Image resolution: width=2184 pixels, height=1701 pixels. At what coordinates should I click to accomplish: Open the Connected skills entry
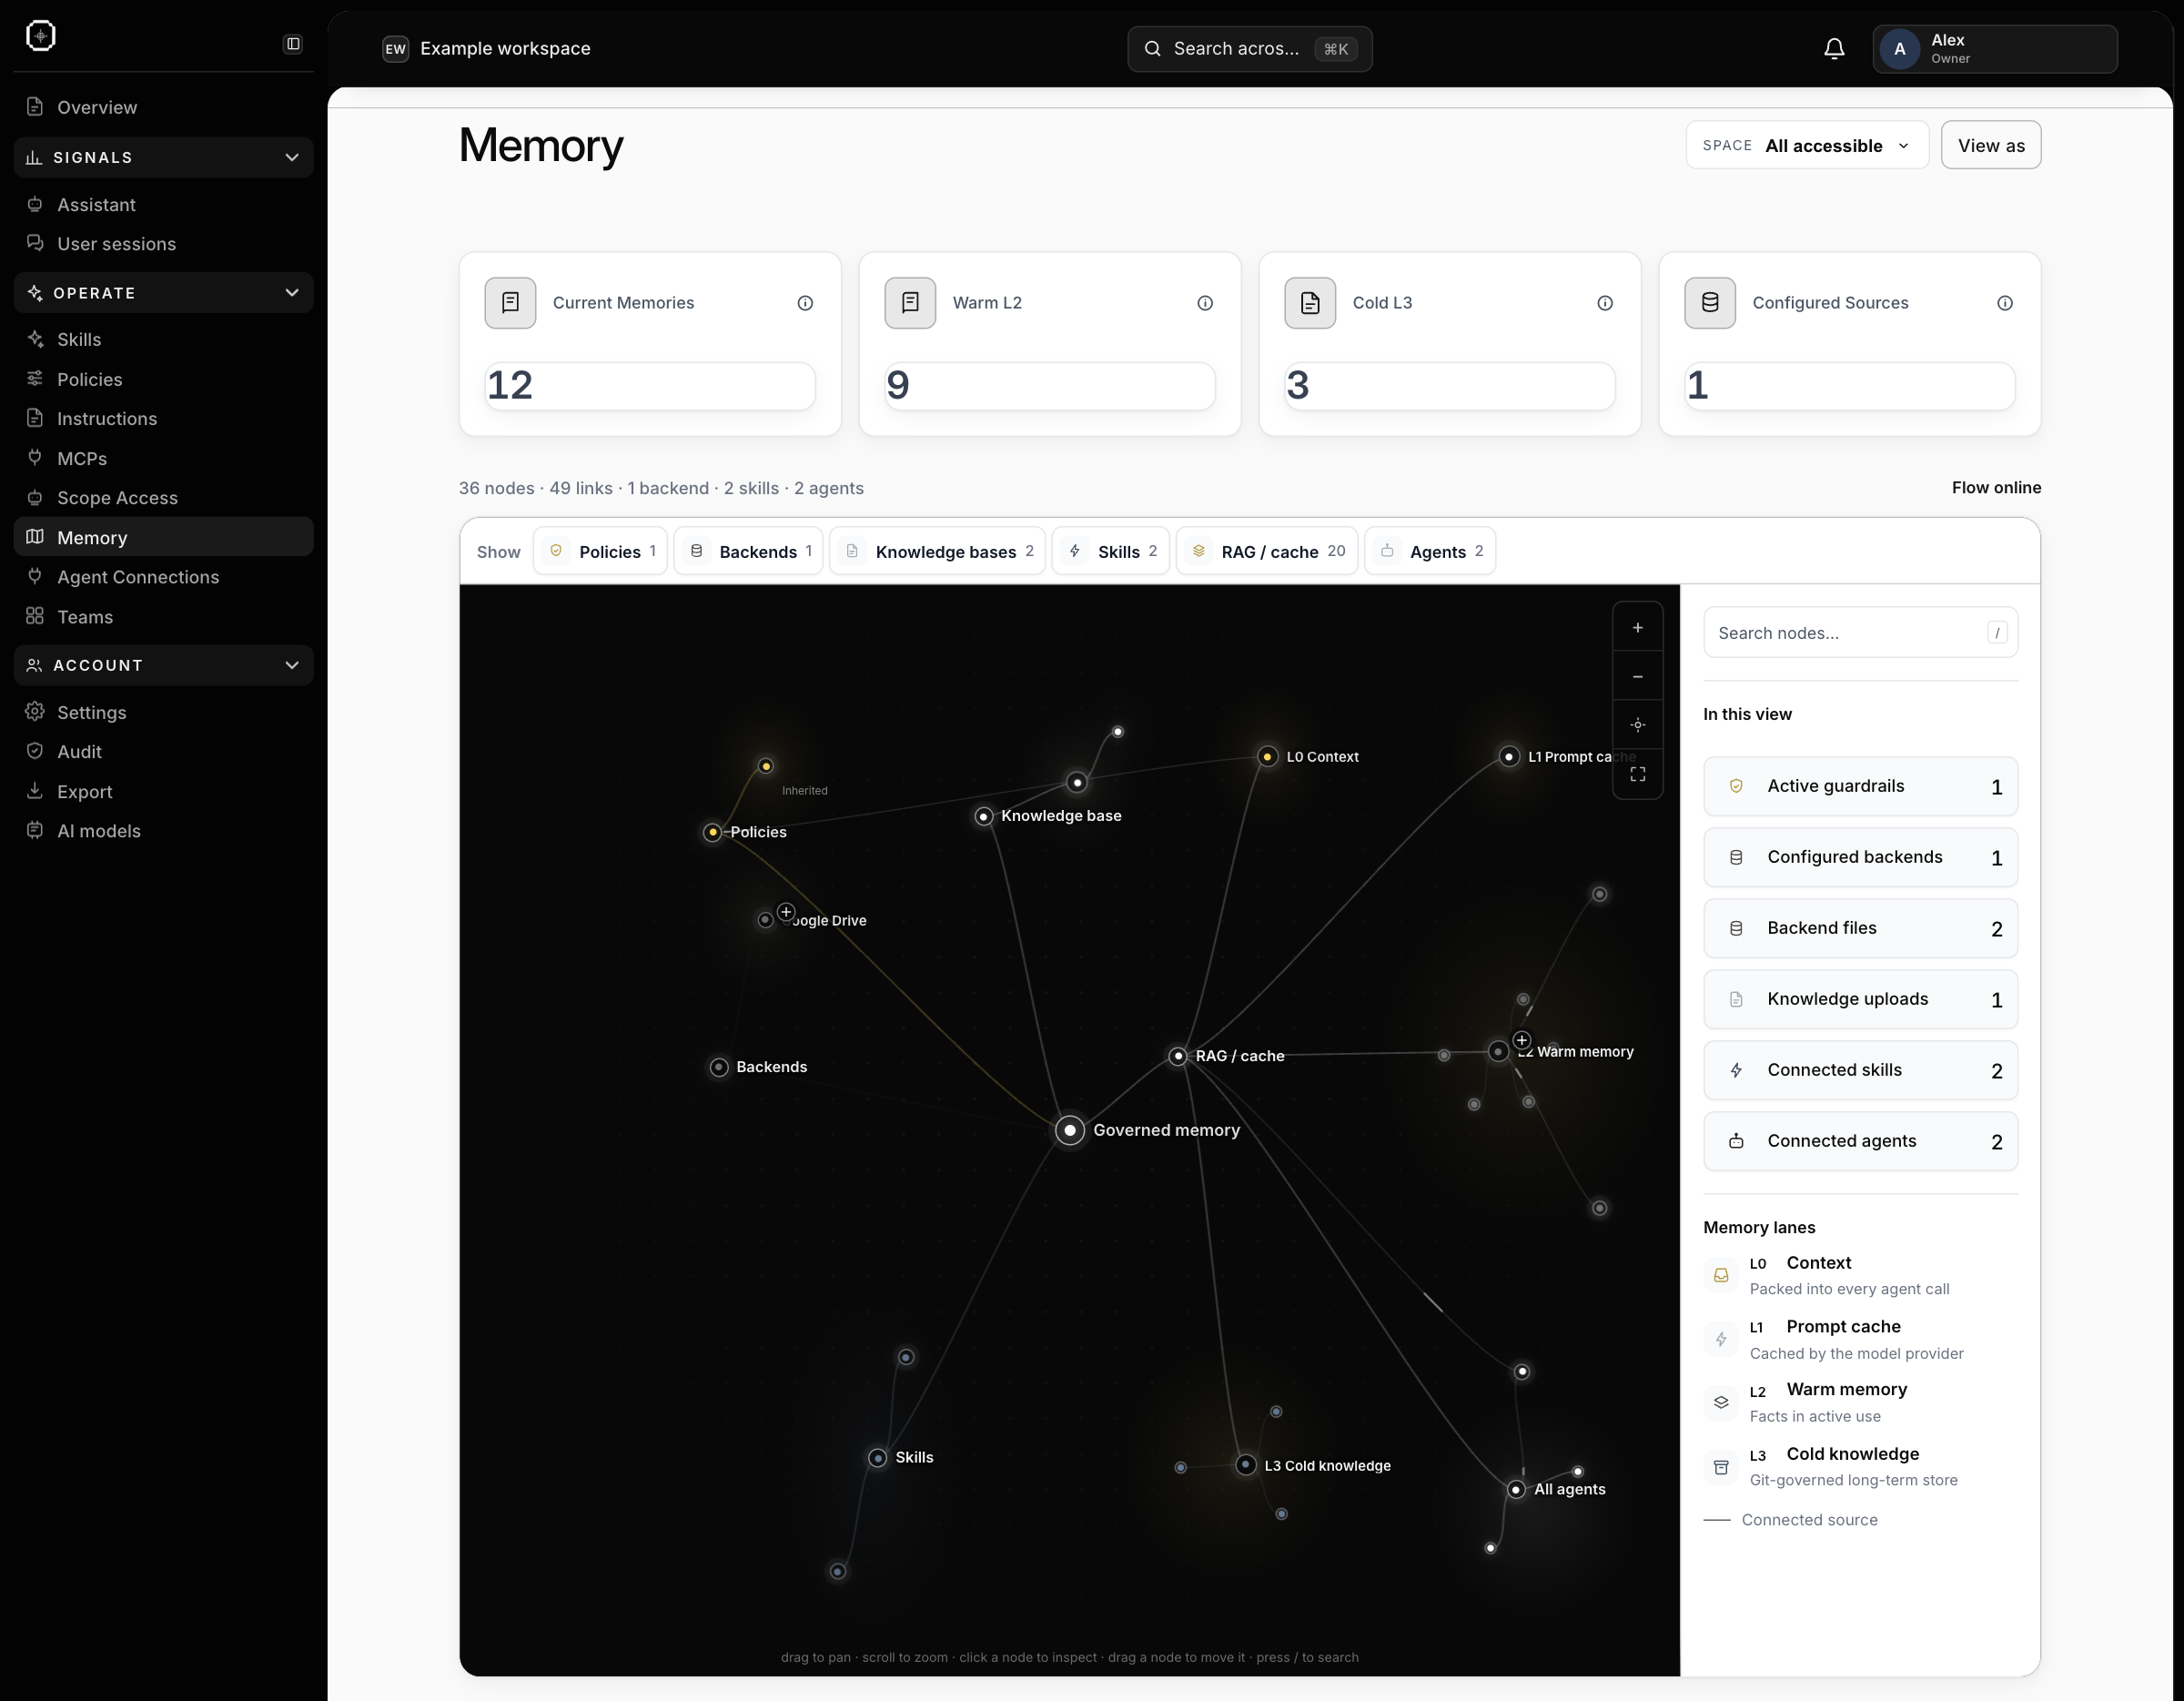point(1860,1070)
